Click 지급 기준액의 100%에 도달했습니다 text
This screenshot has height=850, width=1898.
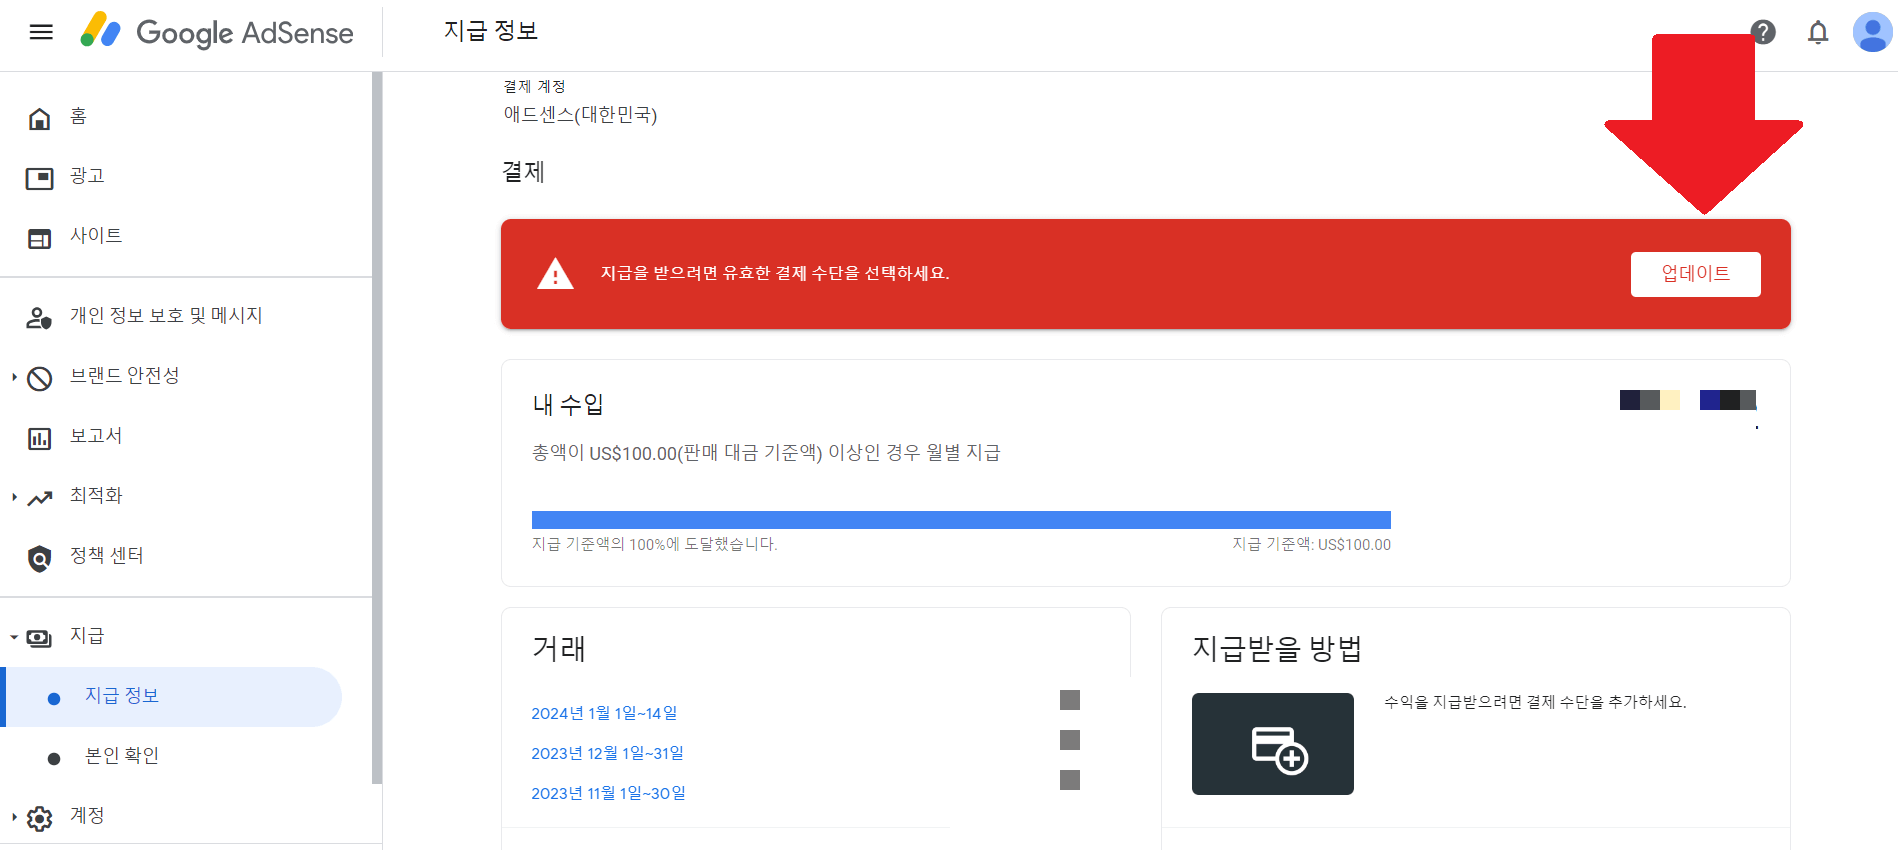click(654, 544)
